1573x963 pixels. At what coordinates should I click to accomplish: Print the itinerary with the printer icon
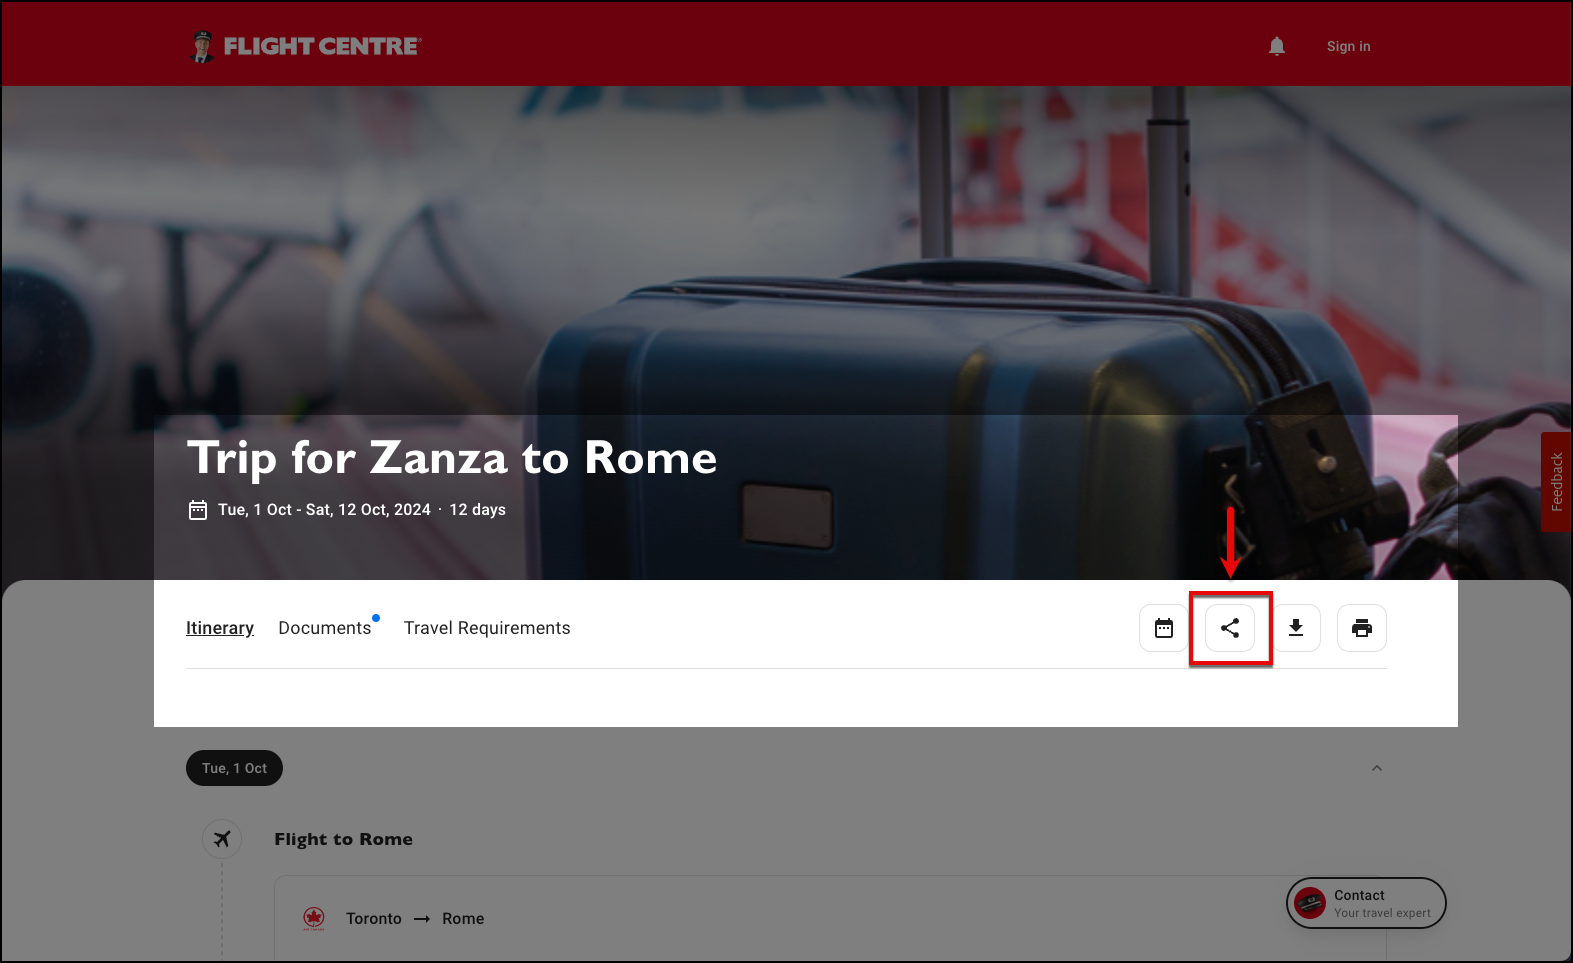[1362, 628]
